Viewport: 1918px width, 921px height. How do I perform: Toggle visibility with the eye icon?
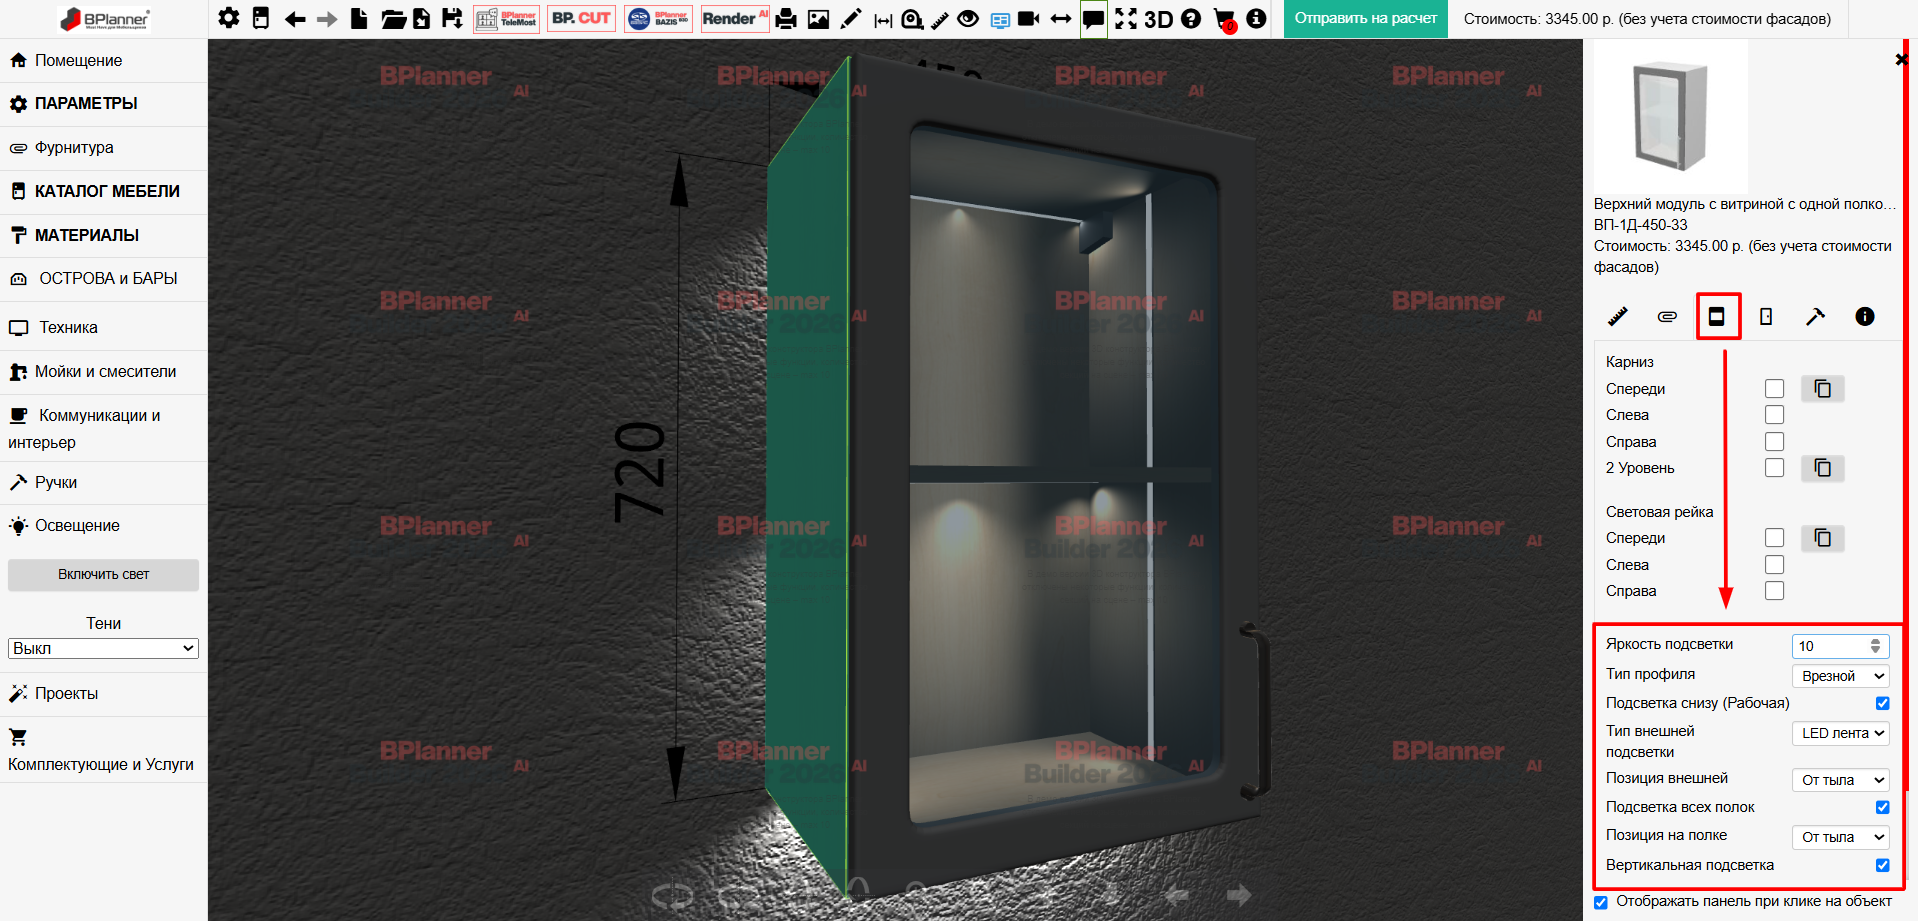pyautogui.click(x=968, y=19)
